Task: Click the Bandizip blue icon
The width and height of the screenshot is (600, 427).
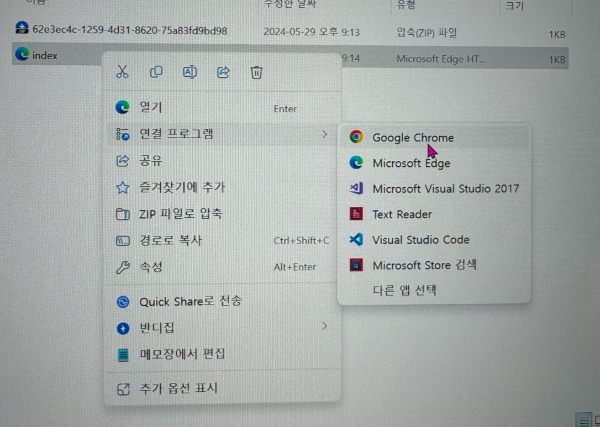Action: pos(123,328)
